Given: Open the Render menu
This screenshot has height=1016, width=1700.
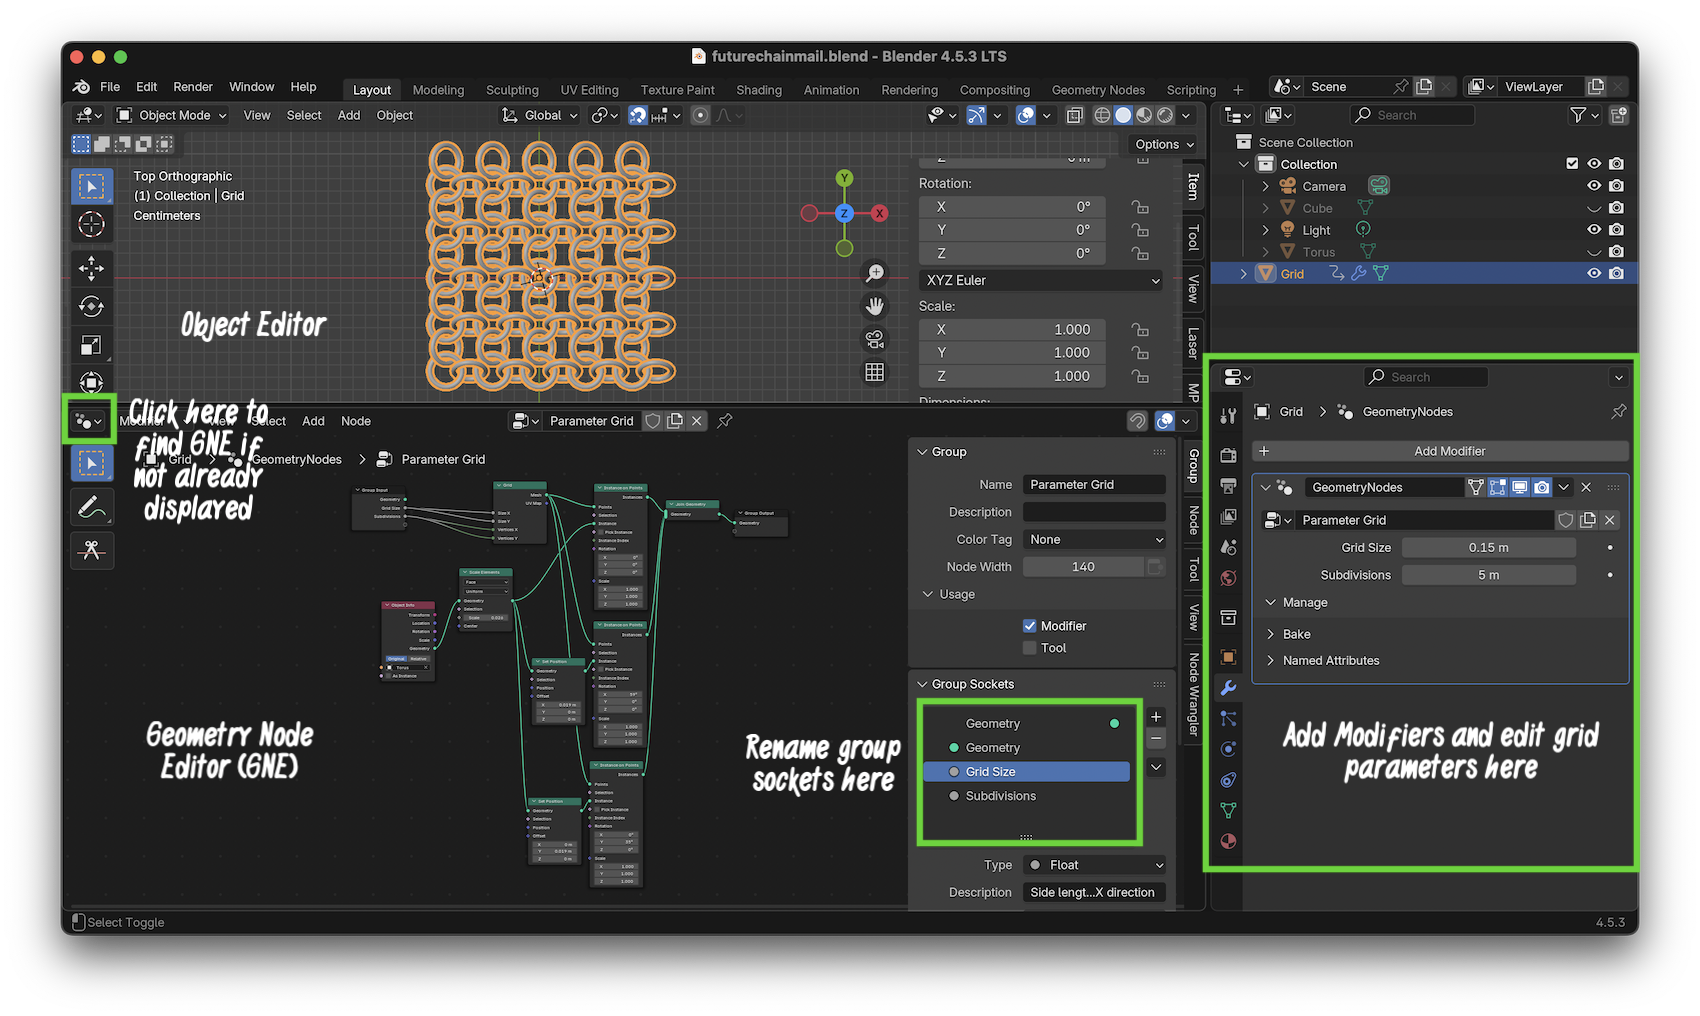Looking at the screenshot, I should [193, 87].
